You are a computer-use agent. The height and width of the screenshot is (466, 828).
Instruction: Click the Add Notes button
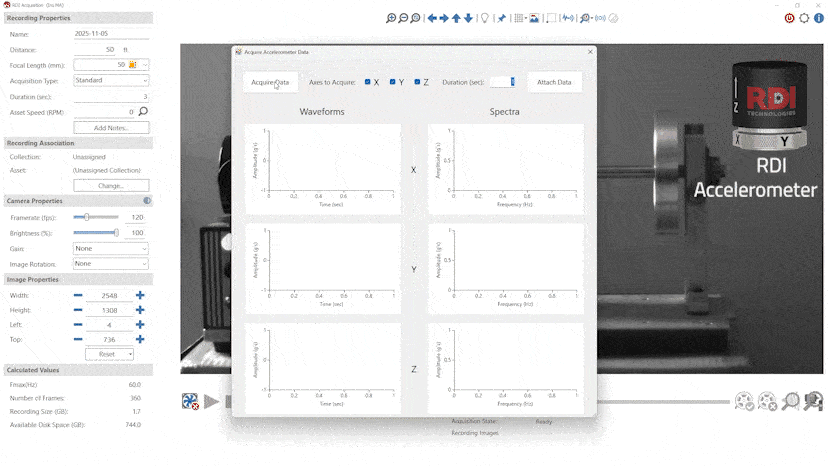[x=111, y=128]
